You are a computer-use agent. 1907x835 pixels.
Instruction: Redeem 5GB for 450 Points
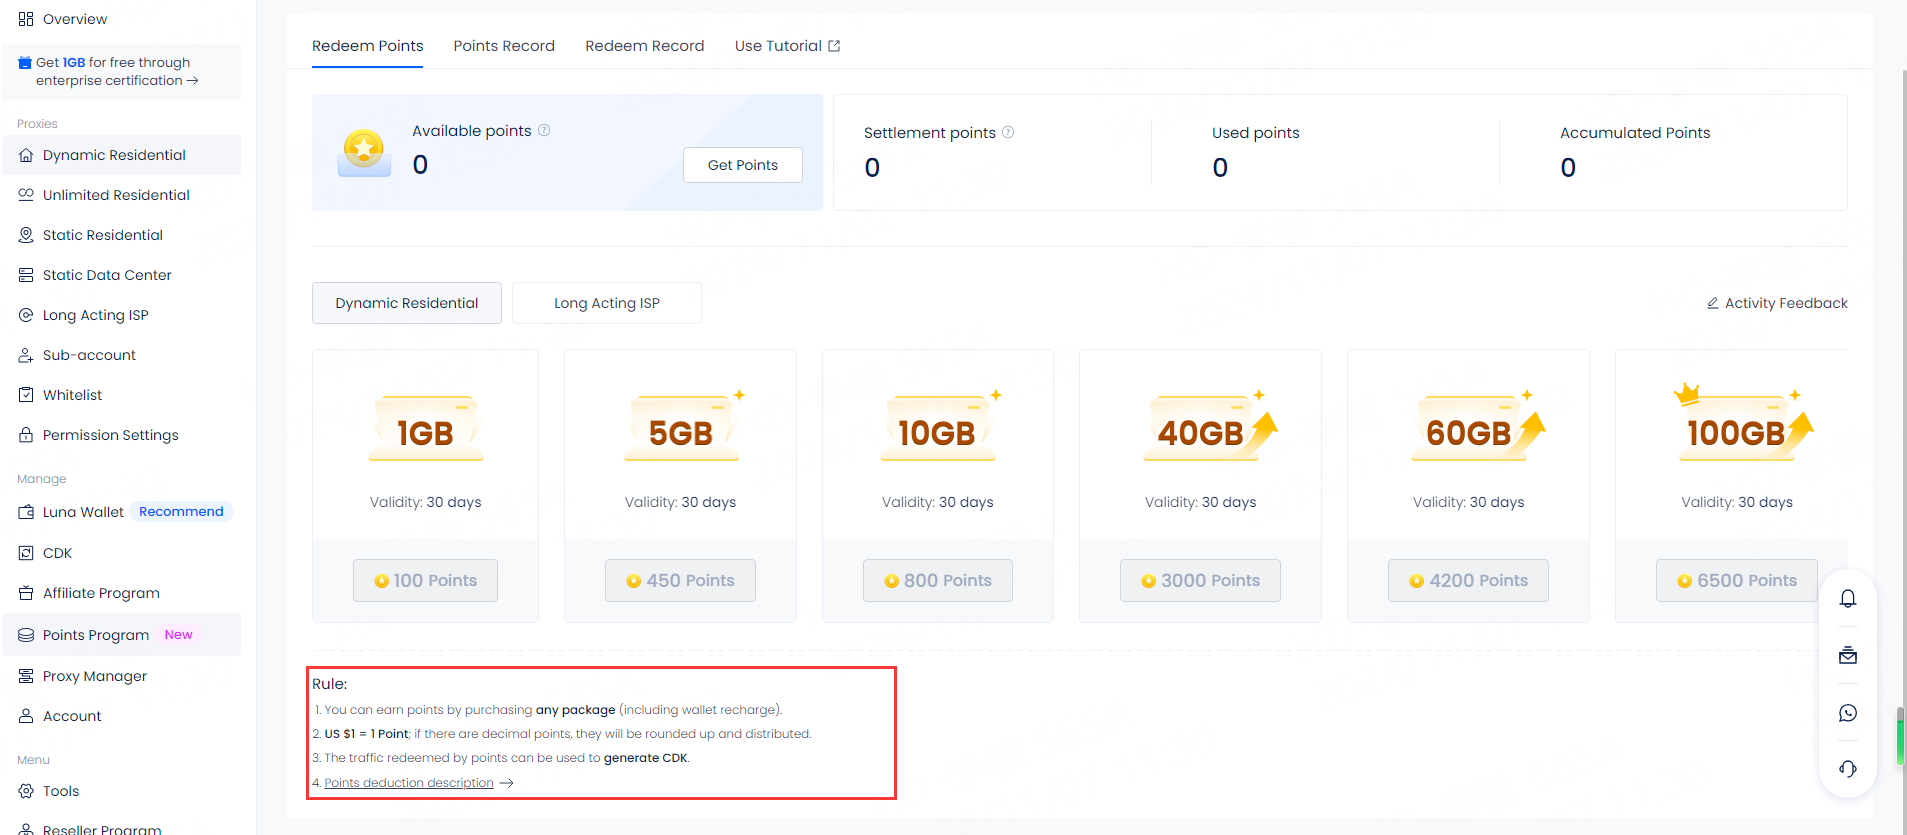[x=680, y=580]
